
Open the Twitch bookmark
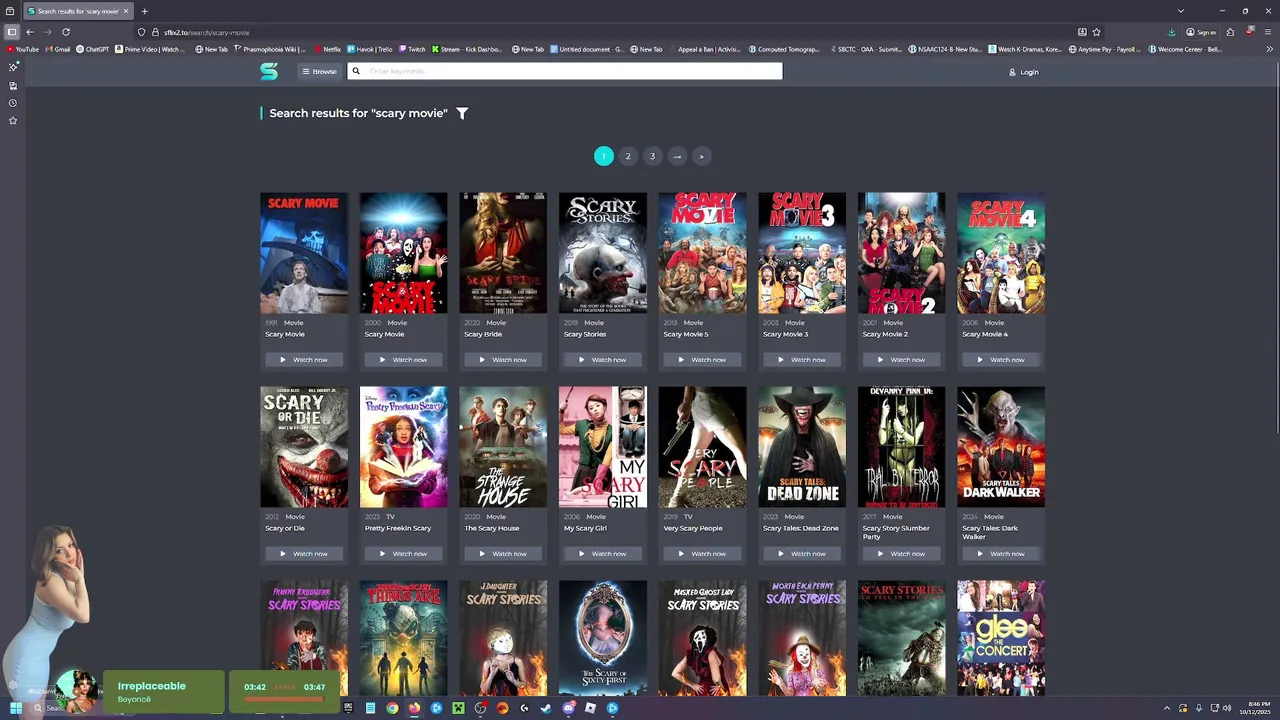point(412,49)
